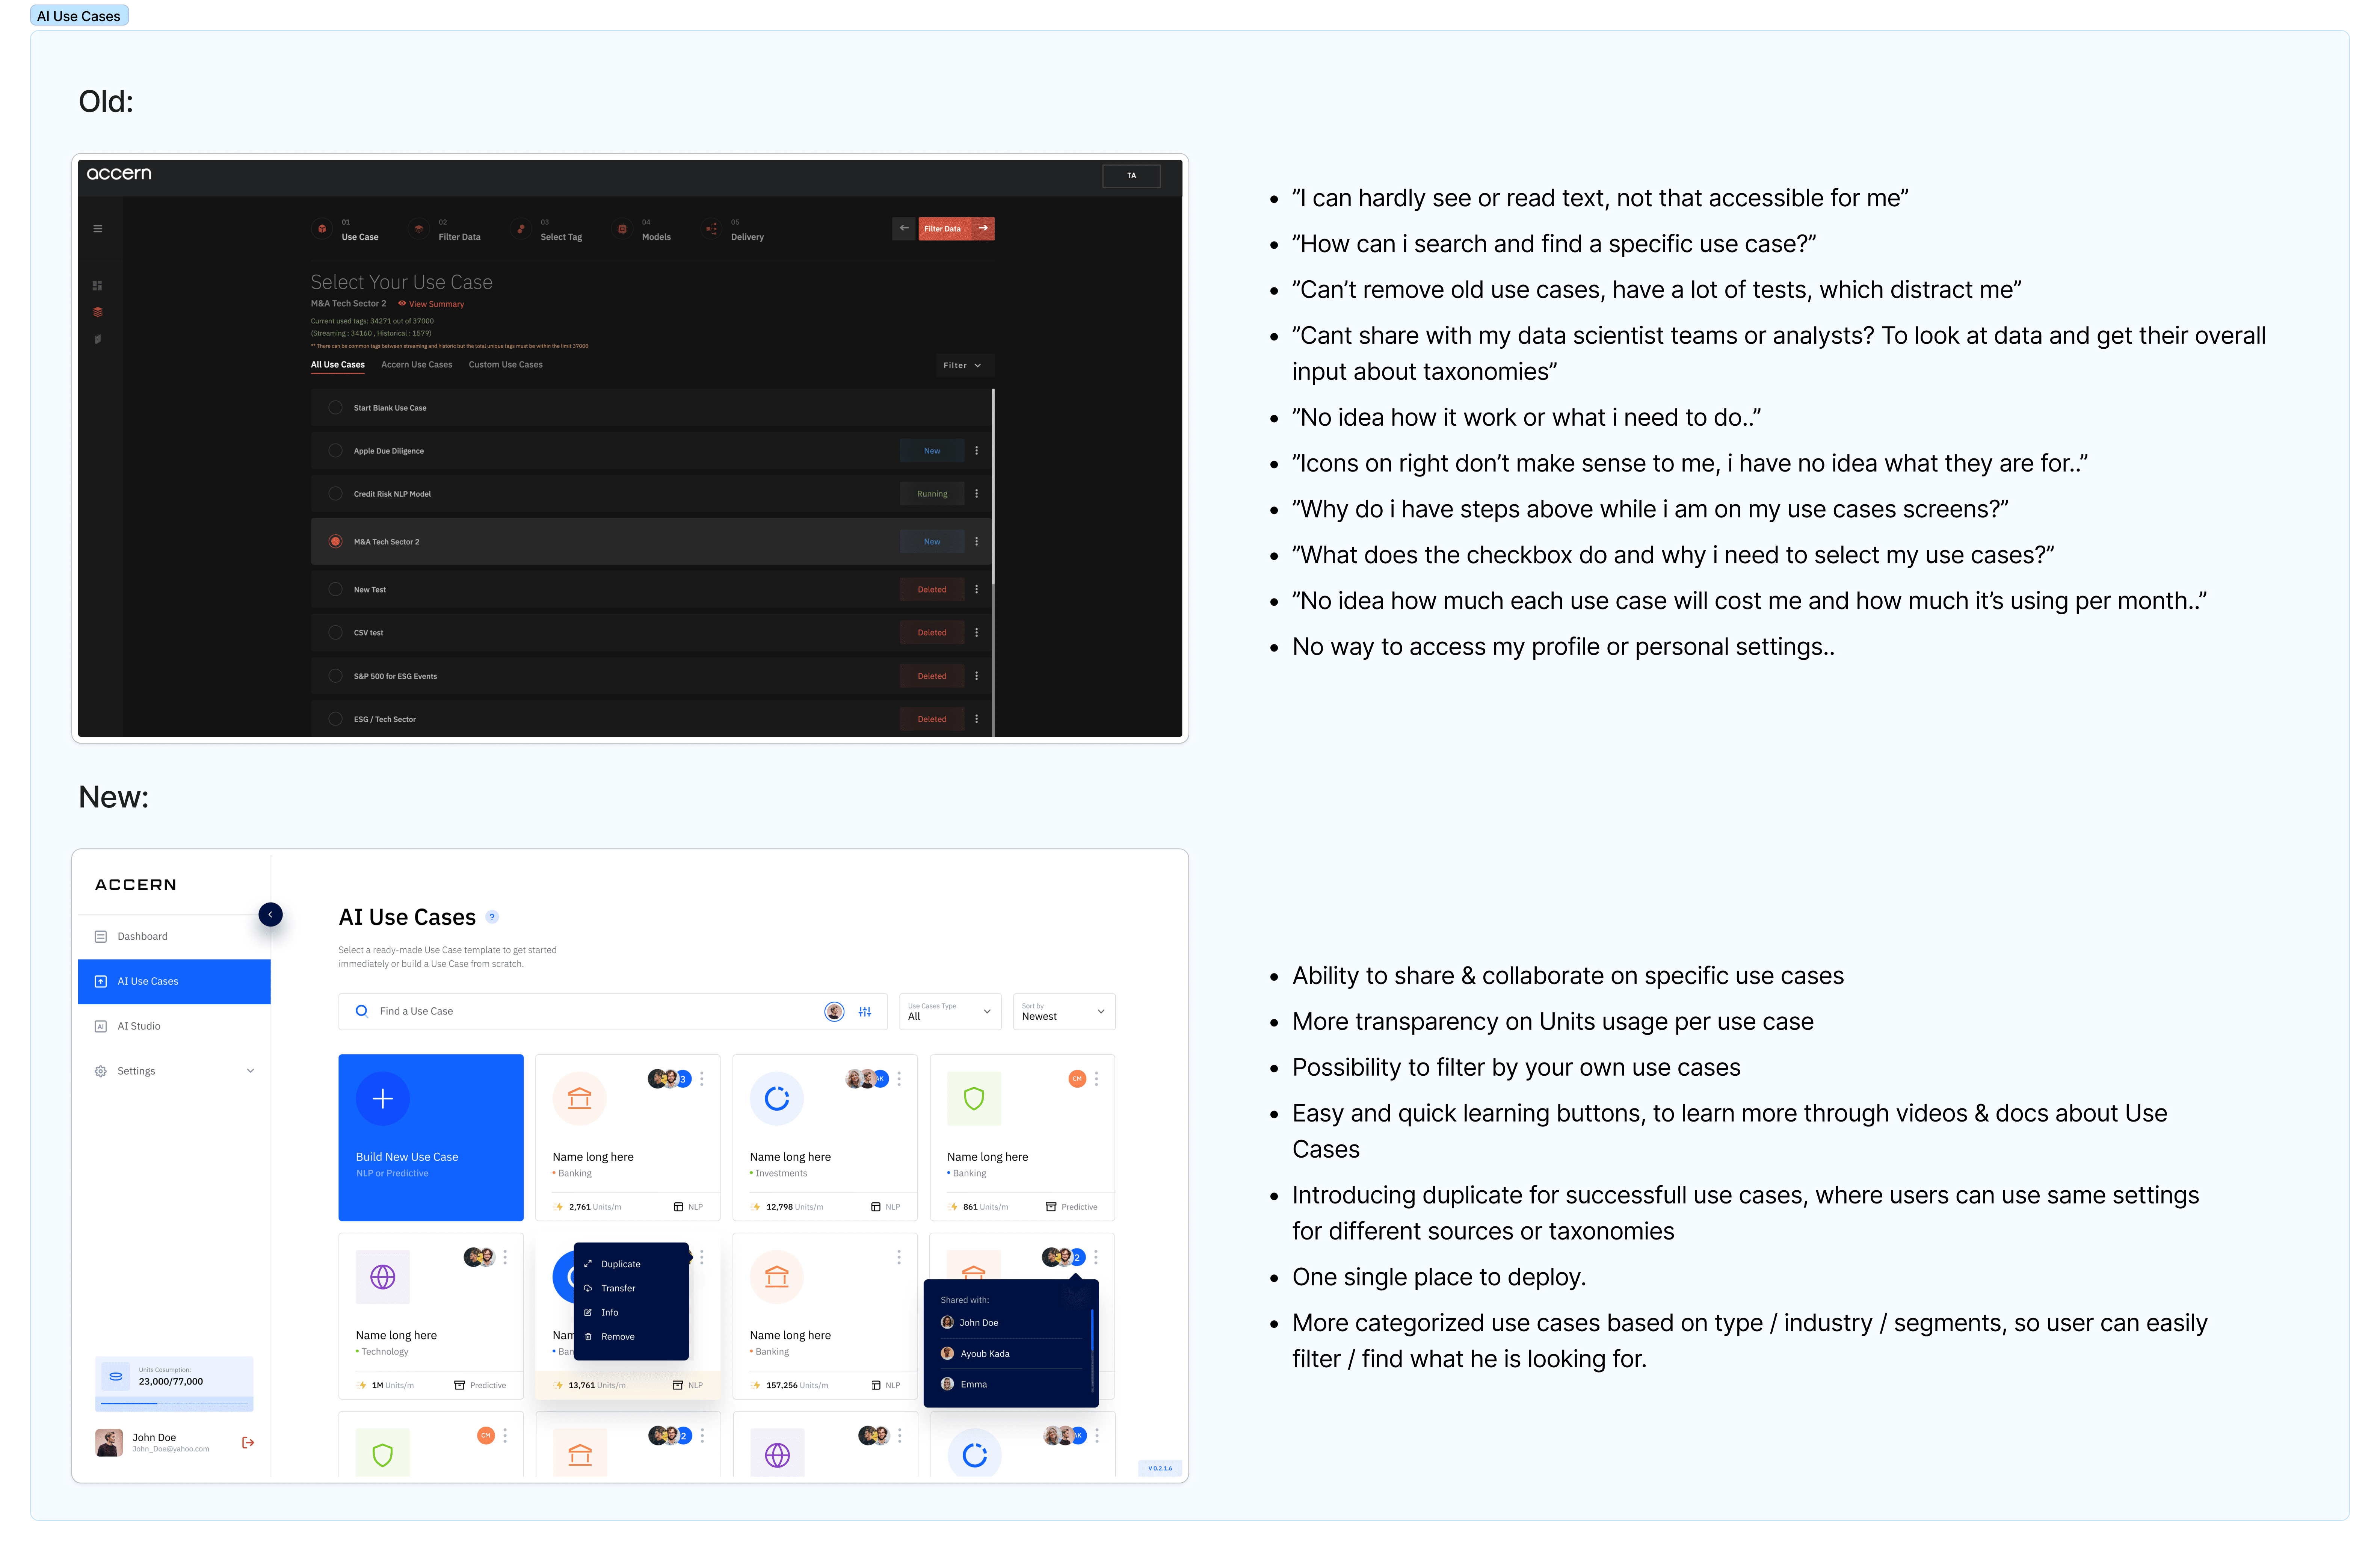
Task: Open the Sort by Newest dropdown
Action: 1064,1012
